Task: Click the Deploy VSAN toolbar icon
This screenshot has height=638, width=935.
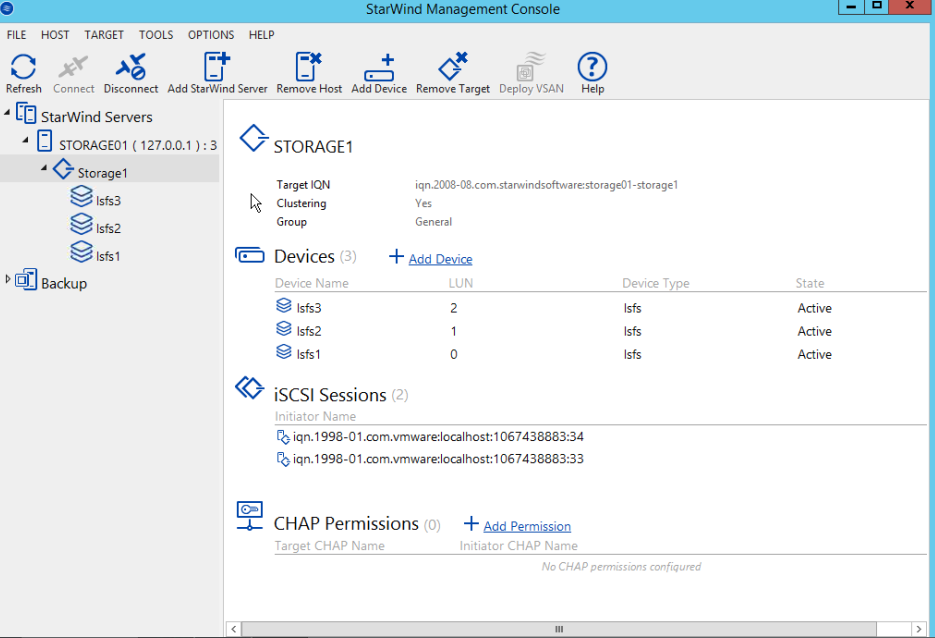Action: coord(531,66)
